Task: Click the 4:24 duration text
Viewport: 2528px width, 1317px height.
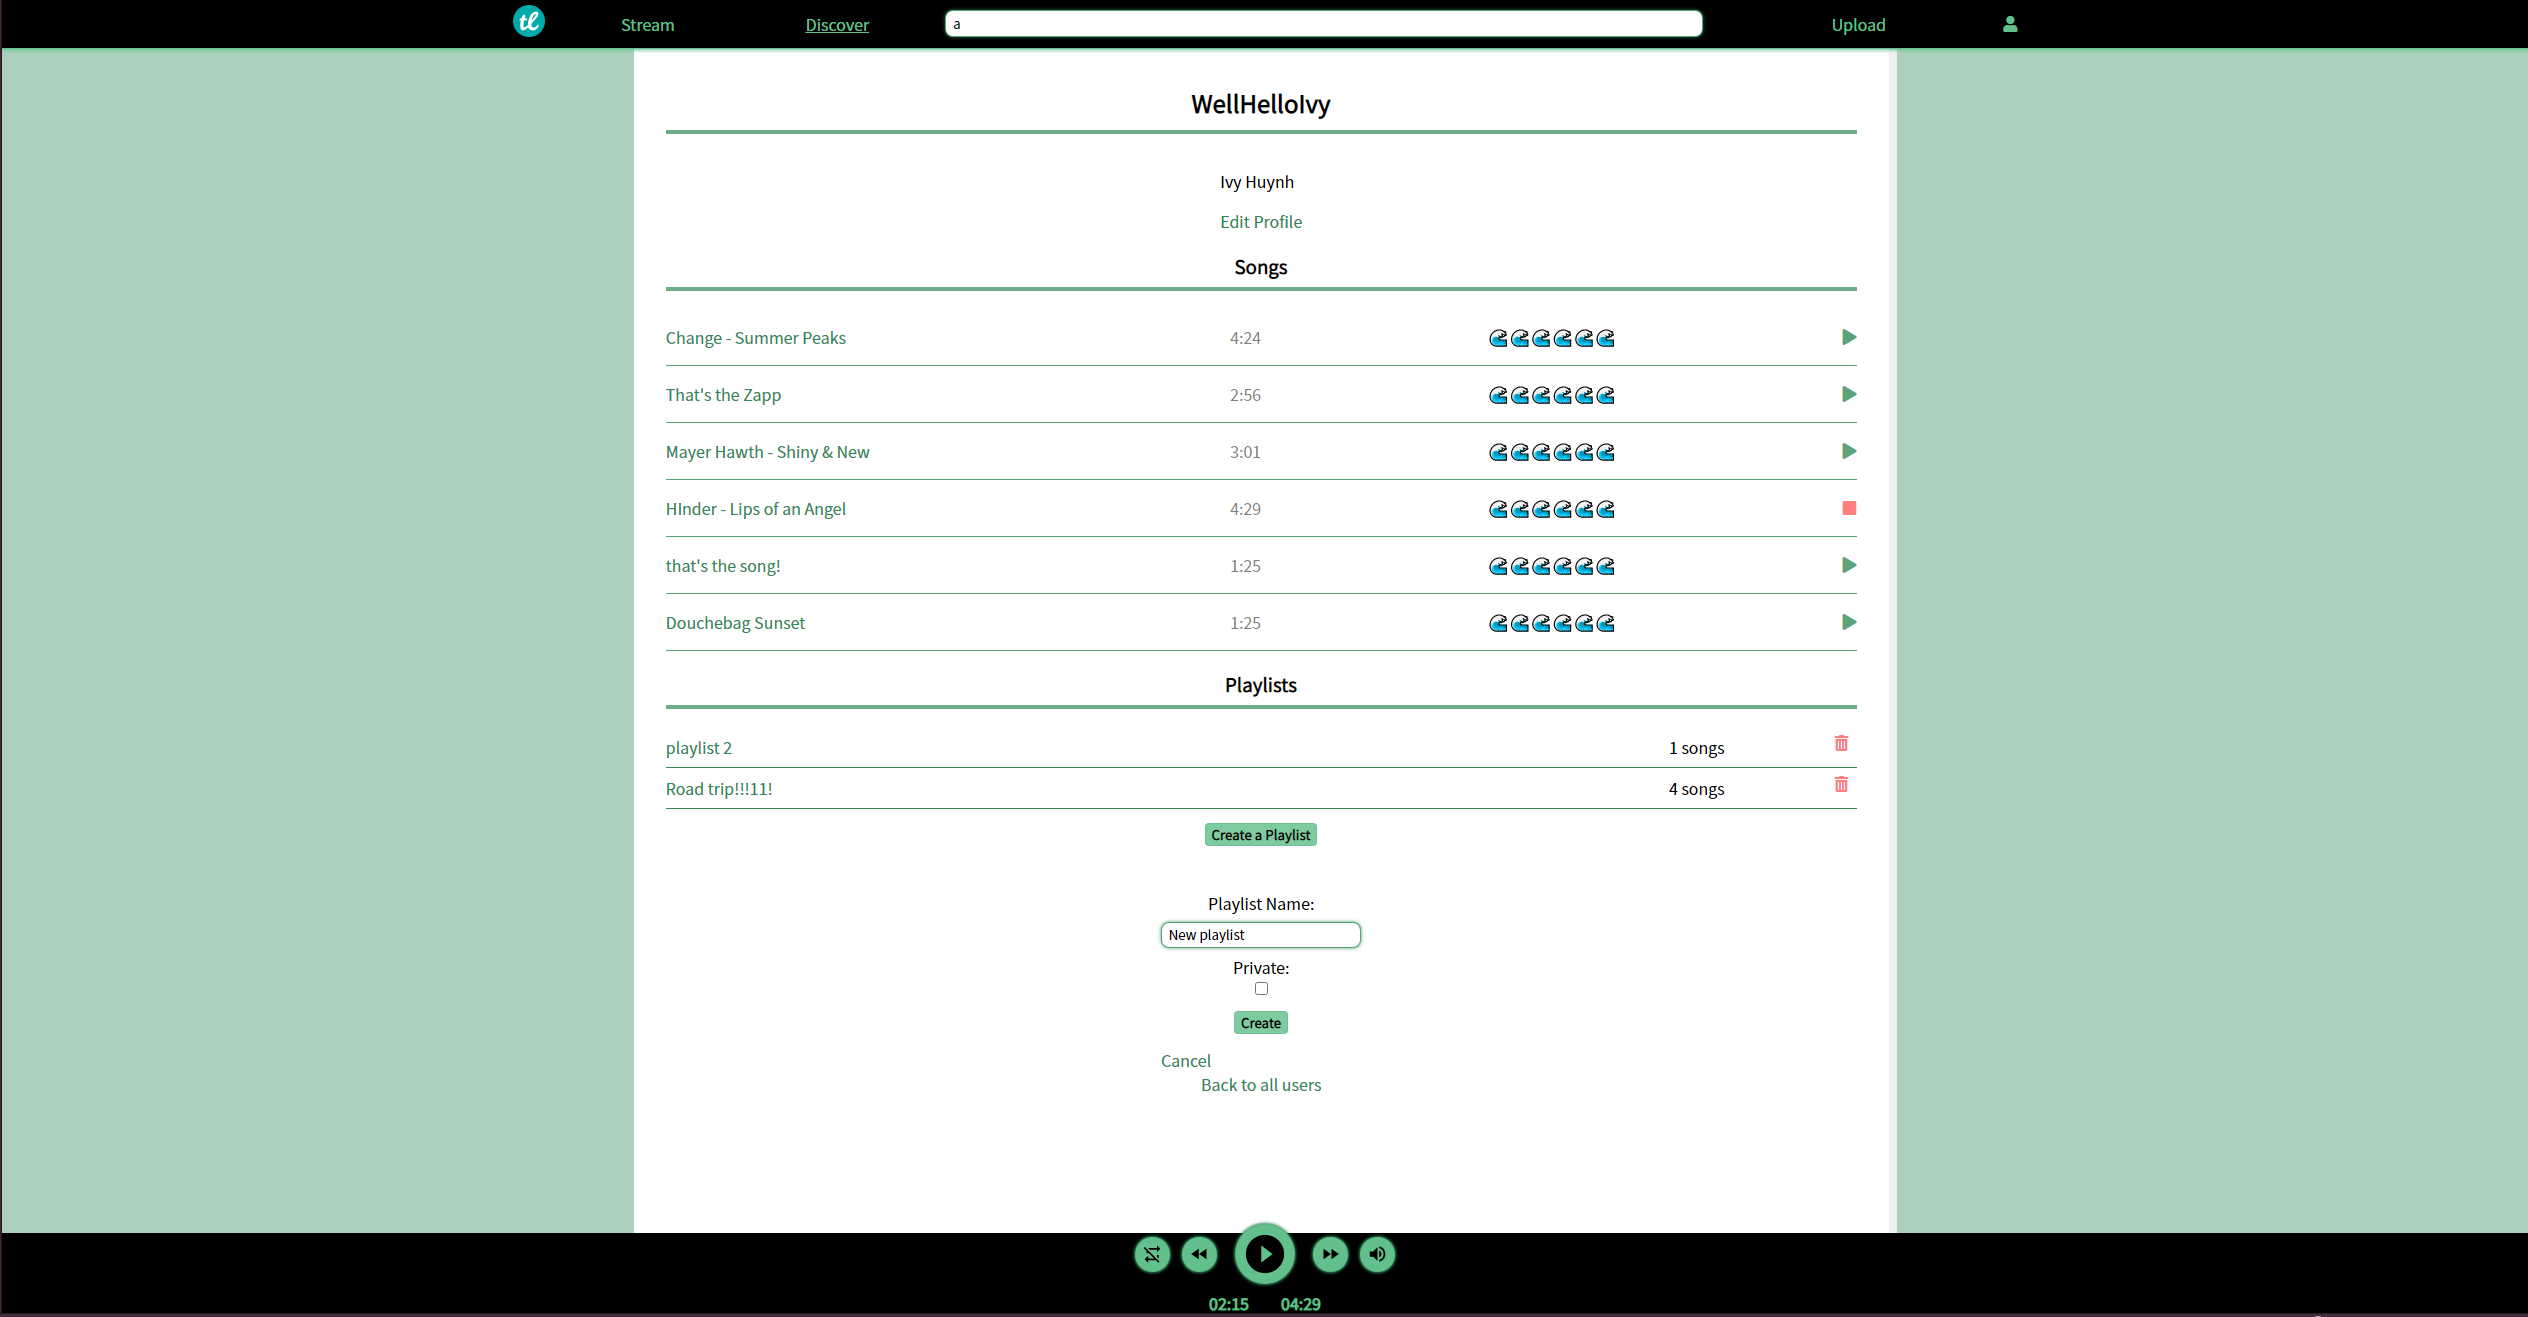Action: [x=1244, y=338]
